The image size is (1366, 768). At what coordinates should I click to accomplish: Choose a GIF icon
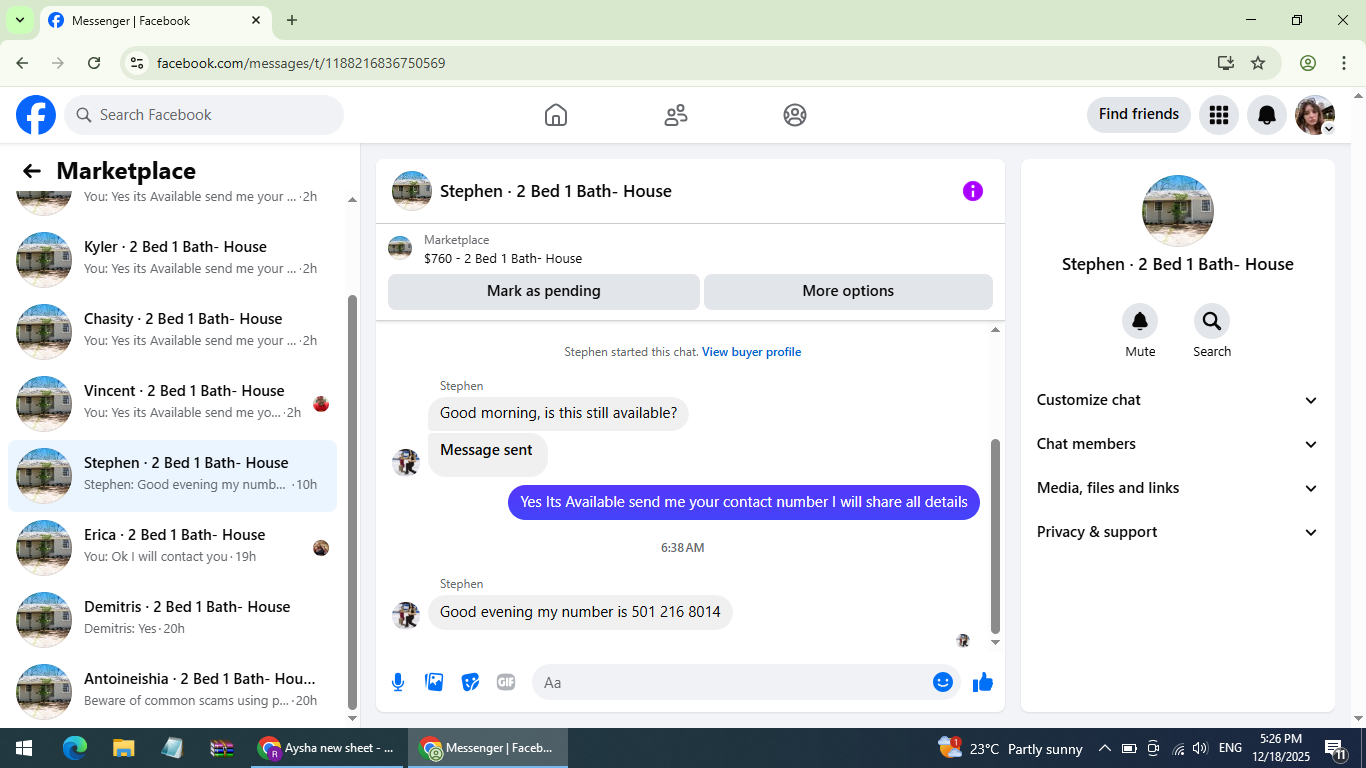[506, 682]
